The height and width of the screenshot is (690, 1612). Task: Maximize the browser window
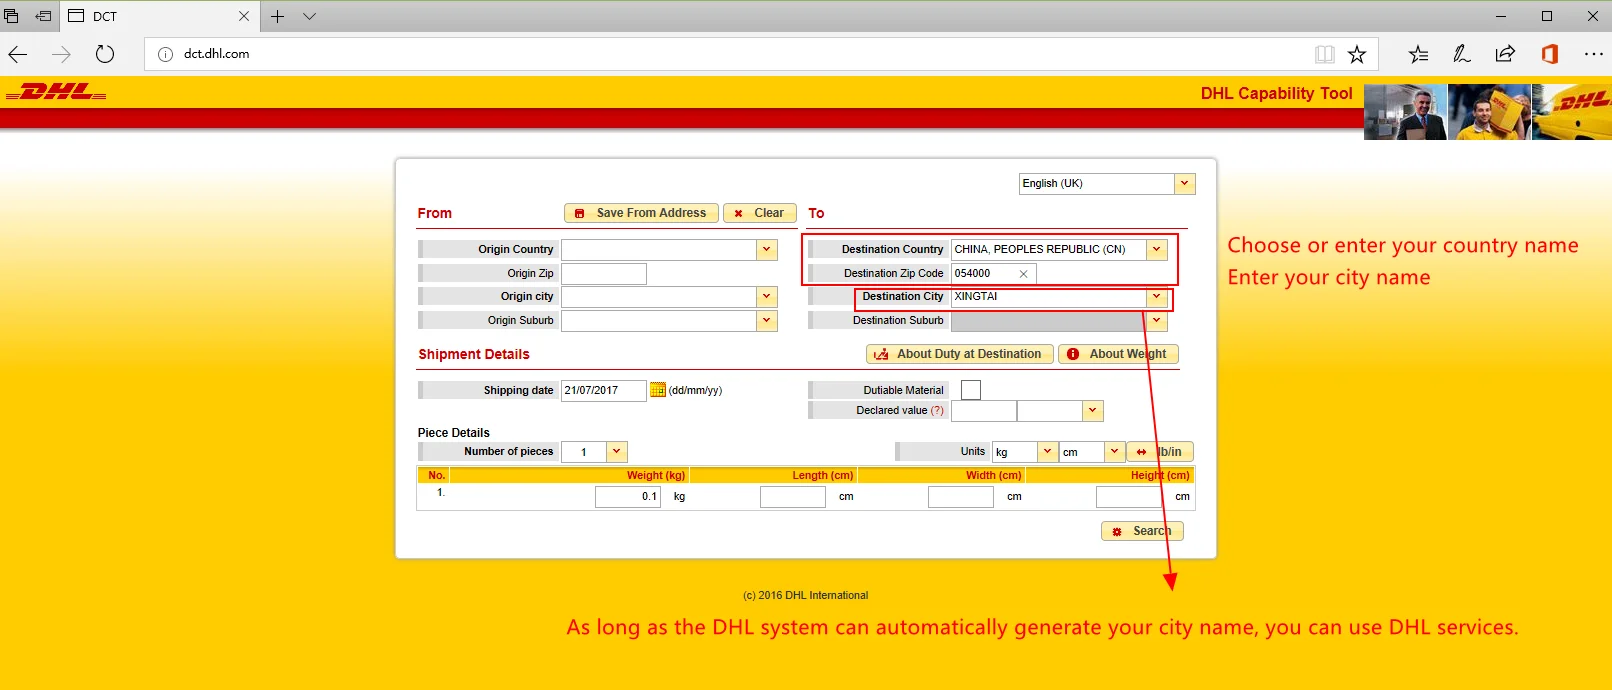pyautogui.click(x=1547, y=16)
